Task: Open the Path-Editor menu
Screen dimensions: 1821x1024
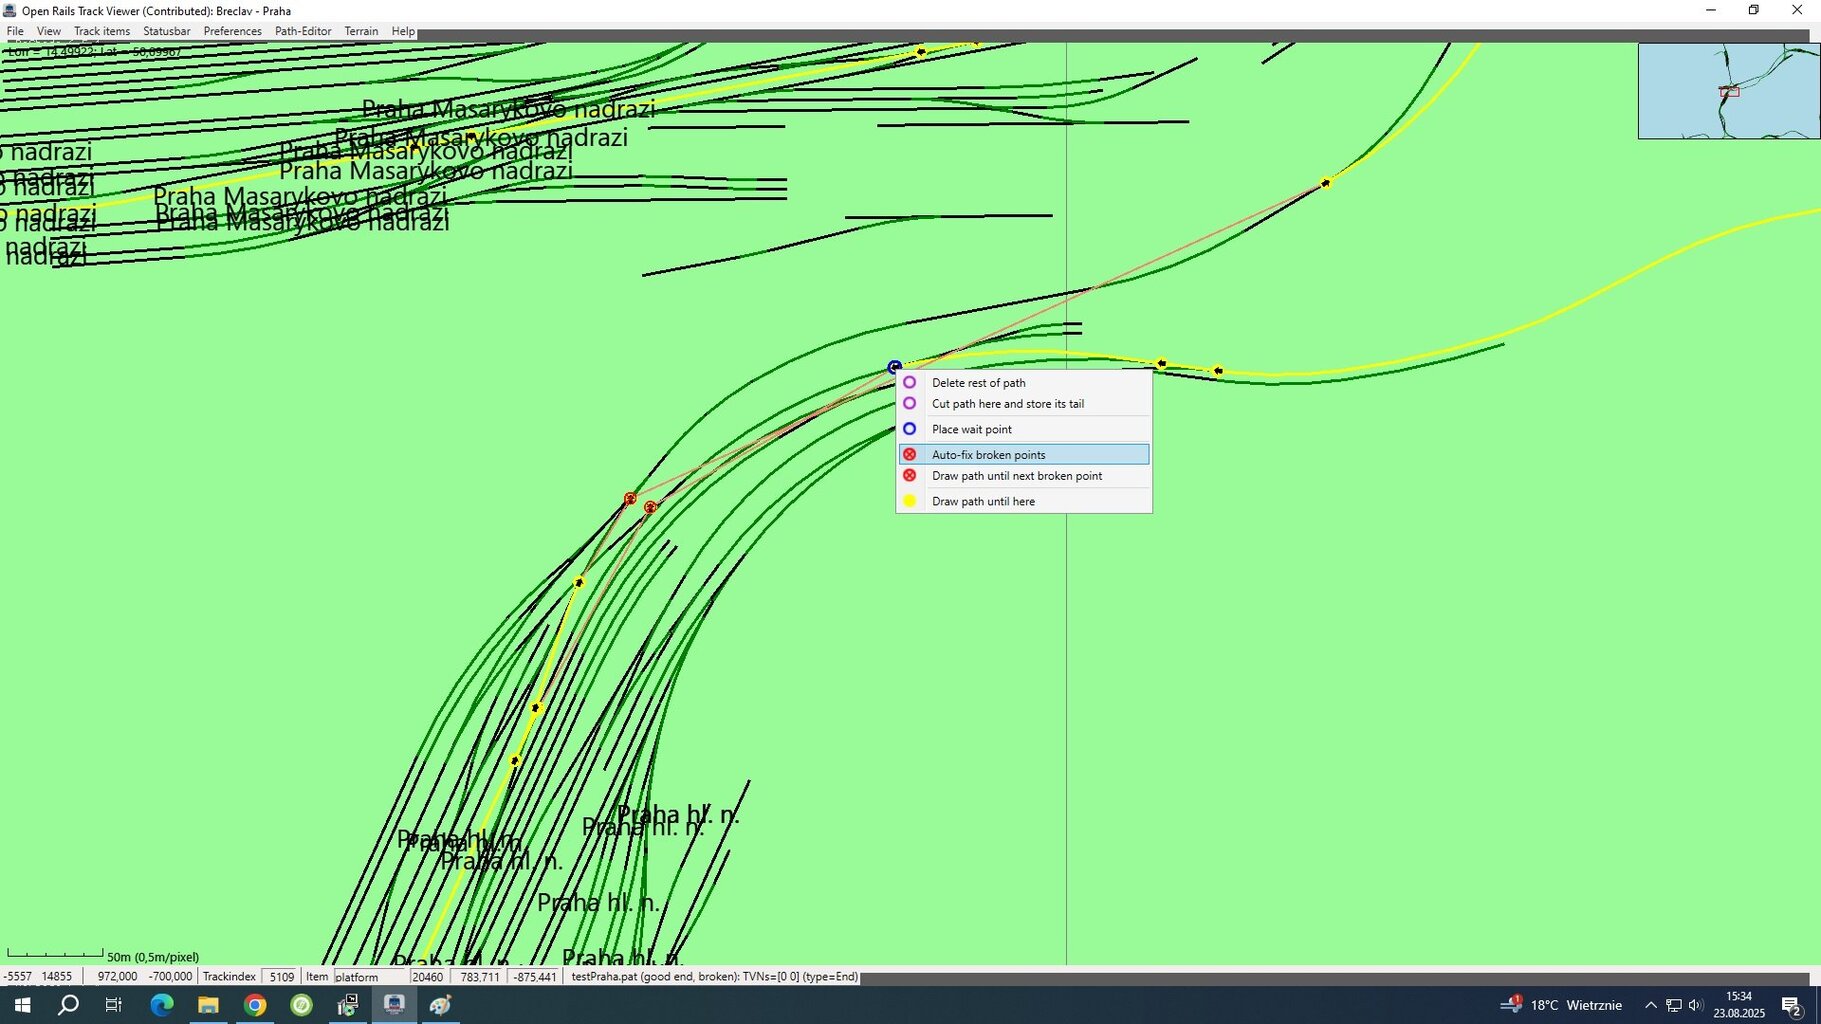Action: (303, 31)
